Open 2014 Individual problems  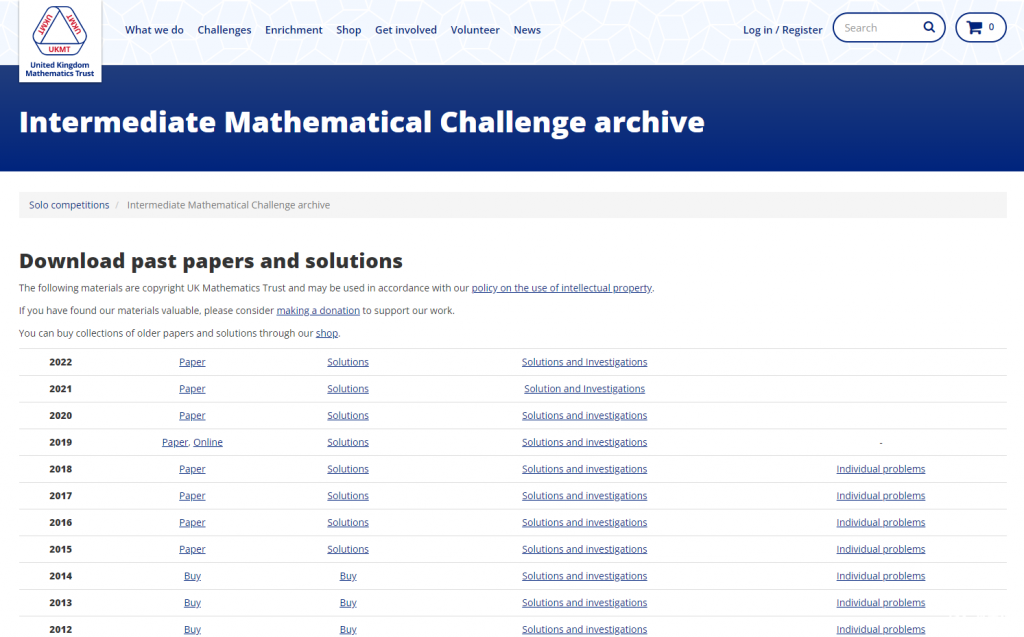pyautogui.click(x=880, y=576)
